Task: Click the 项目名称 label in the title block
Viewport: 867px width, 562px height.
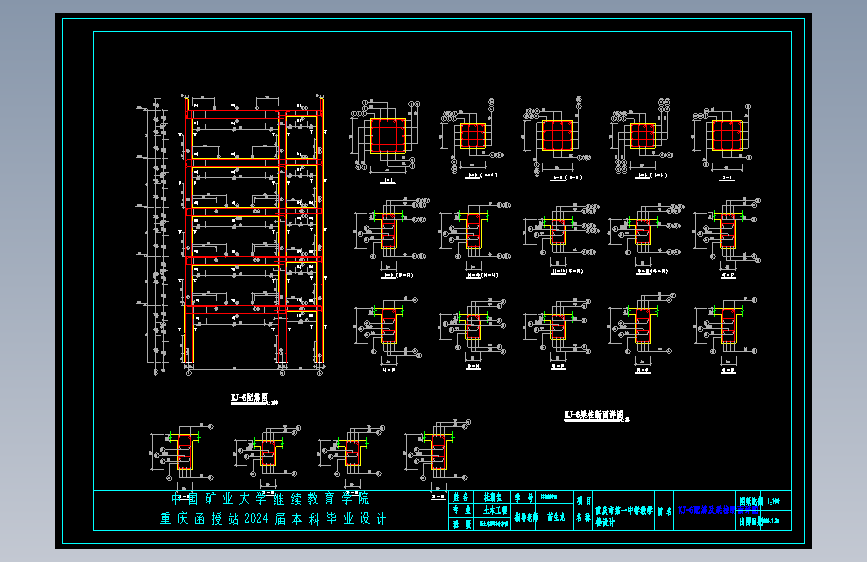Action: pos(583,509)
